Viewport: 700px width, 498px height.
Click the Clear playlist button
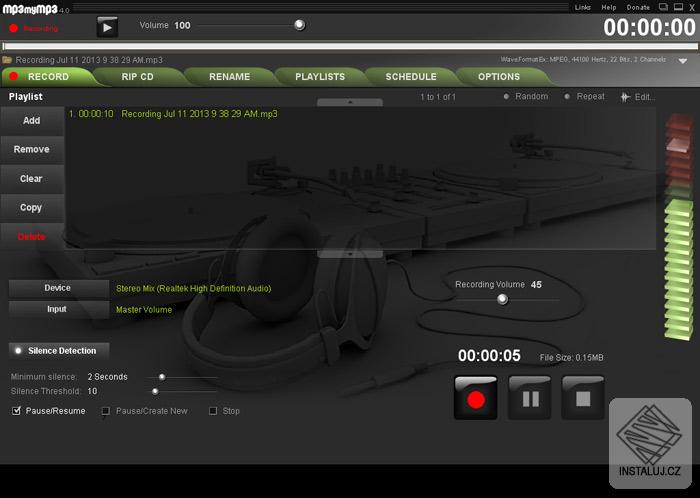[32, 178]
